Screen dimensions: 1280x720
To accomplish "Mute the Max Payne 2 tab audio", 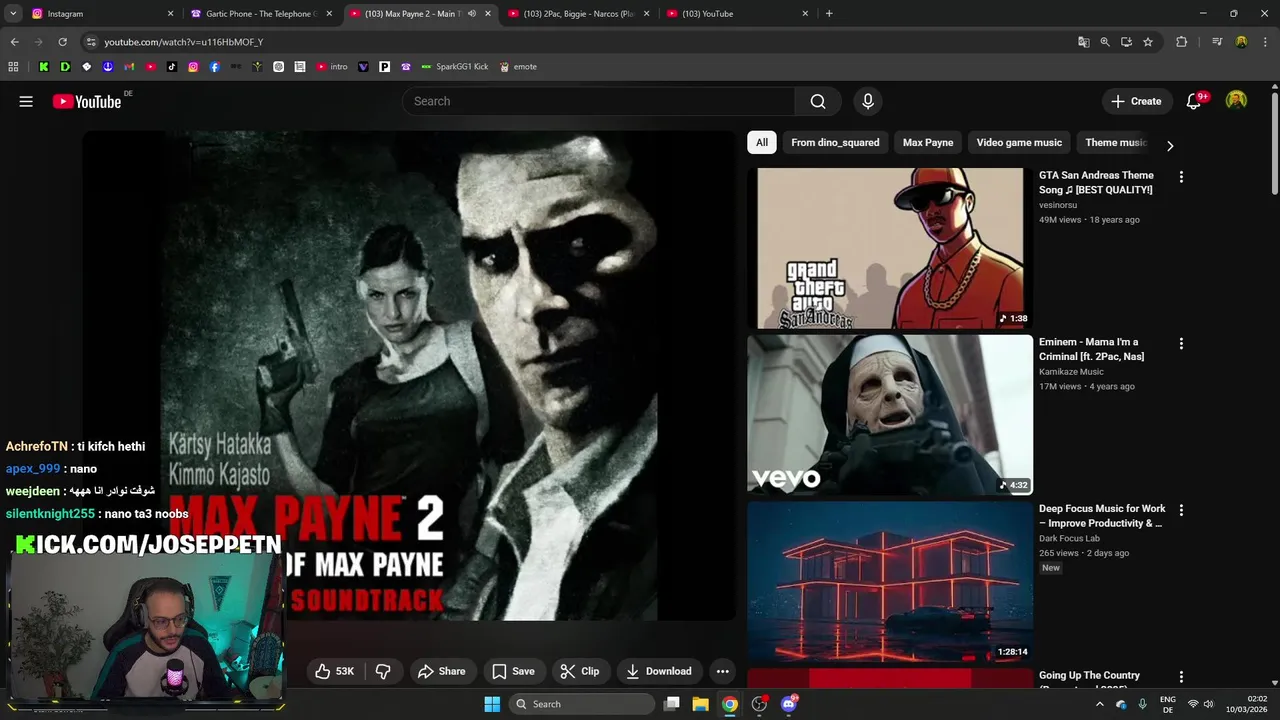I will click(x=472, y=14).
